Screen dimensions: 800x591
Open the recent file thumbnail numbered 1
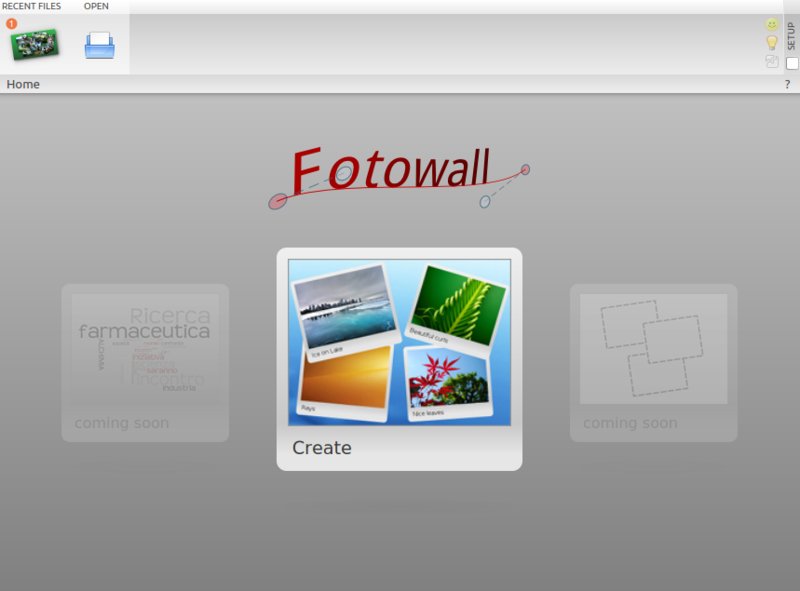pyautogui.click(x=35, y=44)
